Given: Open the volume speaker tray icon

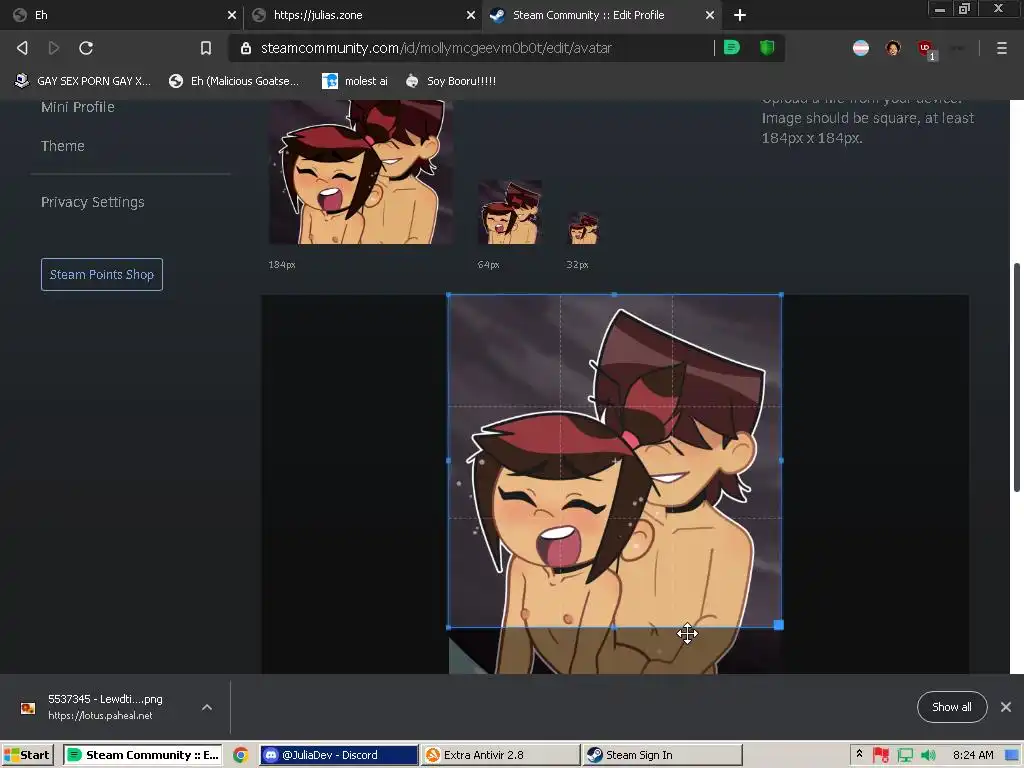Looking at the screenshot, I should point(928,755).
